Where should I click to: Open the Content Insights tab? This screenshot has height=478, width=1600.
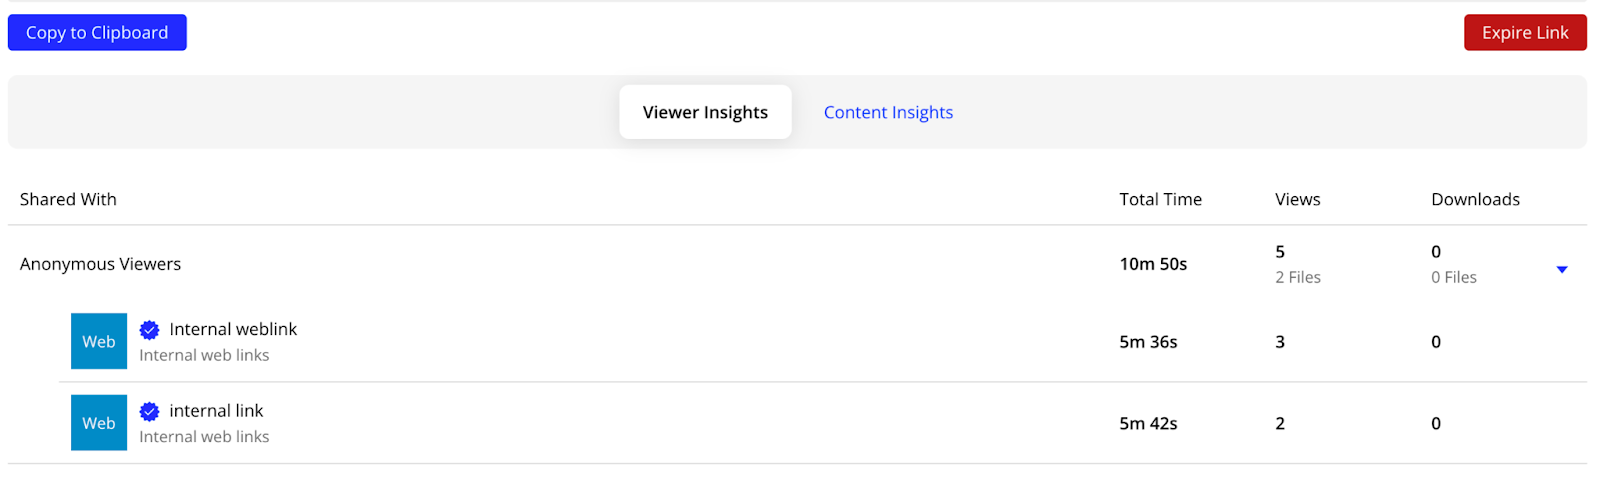click(888, 112)
